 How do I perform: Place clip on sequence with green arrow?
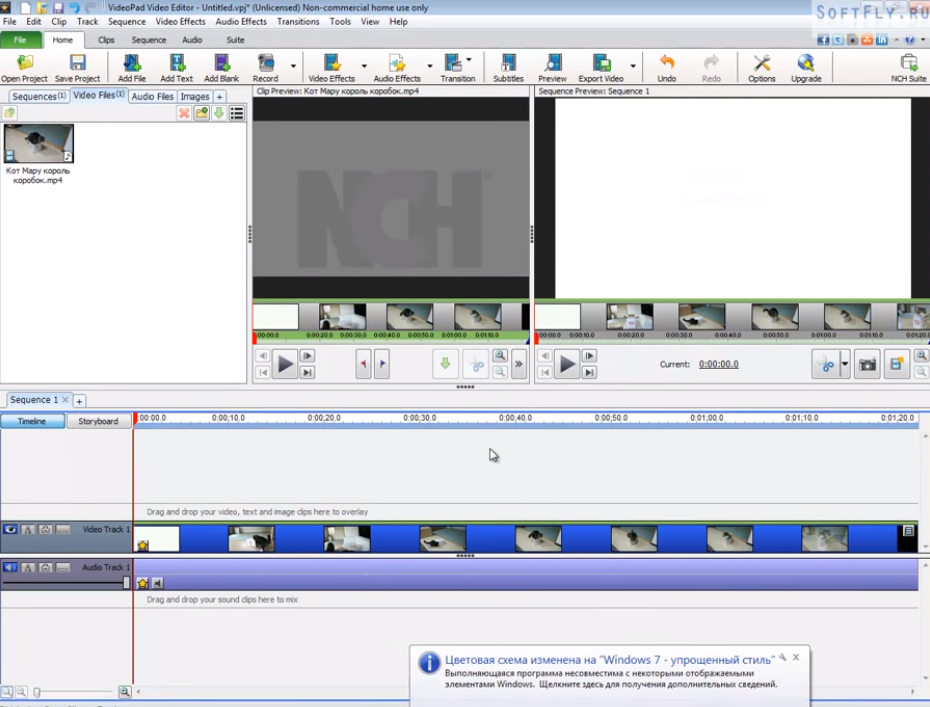[x=445, y=364]
